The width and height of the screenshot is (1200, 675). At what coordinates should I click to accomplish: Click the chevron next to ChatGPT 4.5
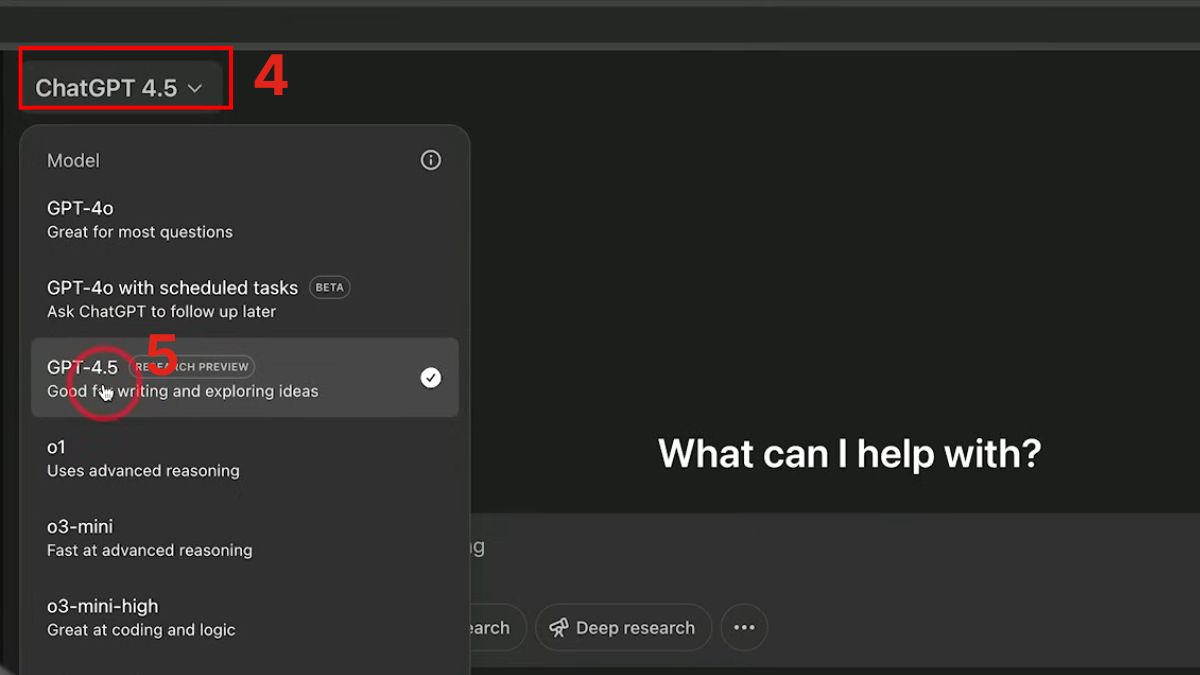click(195, 89)
